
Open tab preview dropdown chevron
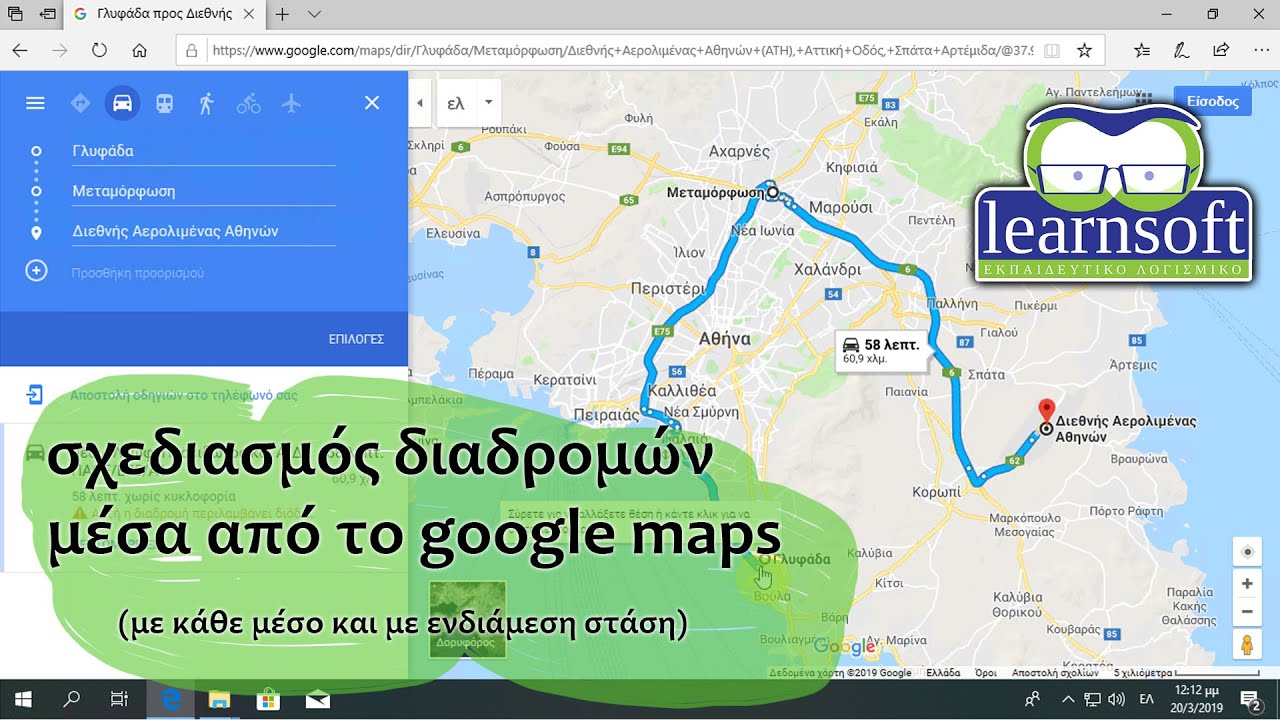point(314,14)
